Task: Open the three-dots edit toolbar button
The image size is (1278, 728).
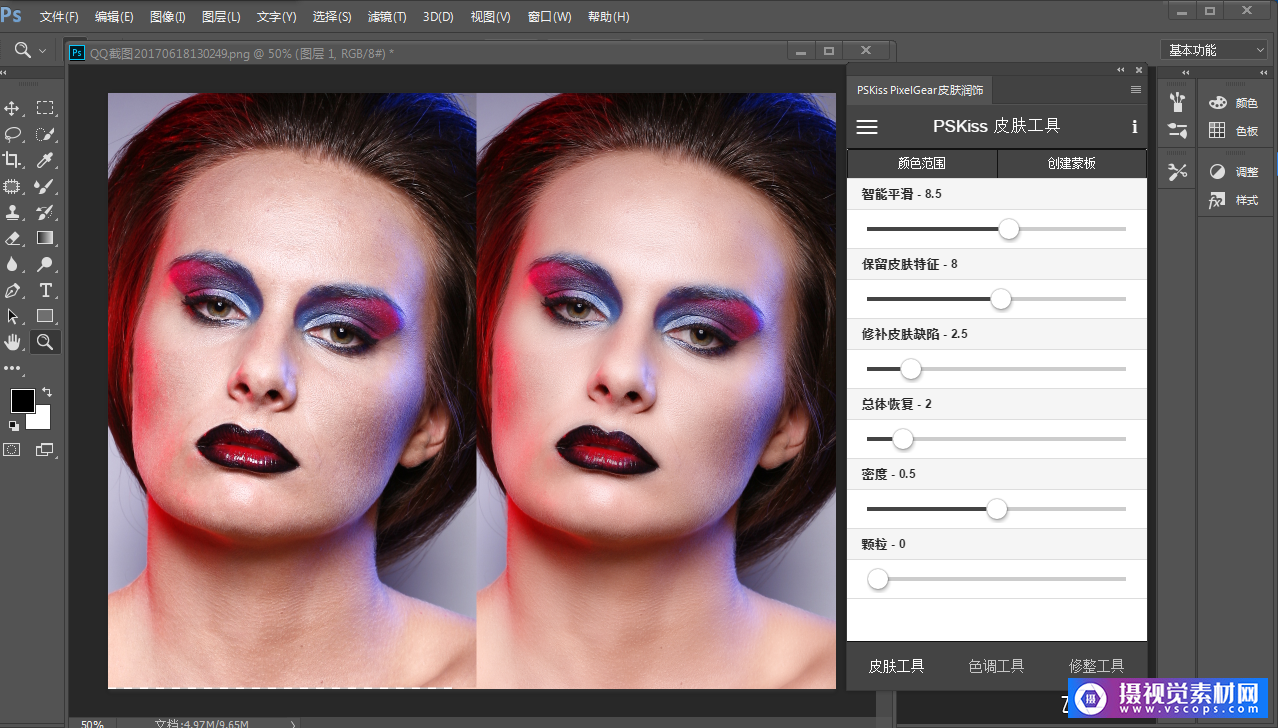Action: click(13, 369)
